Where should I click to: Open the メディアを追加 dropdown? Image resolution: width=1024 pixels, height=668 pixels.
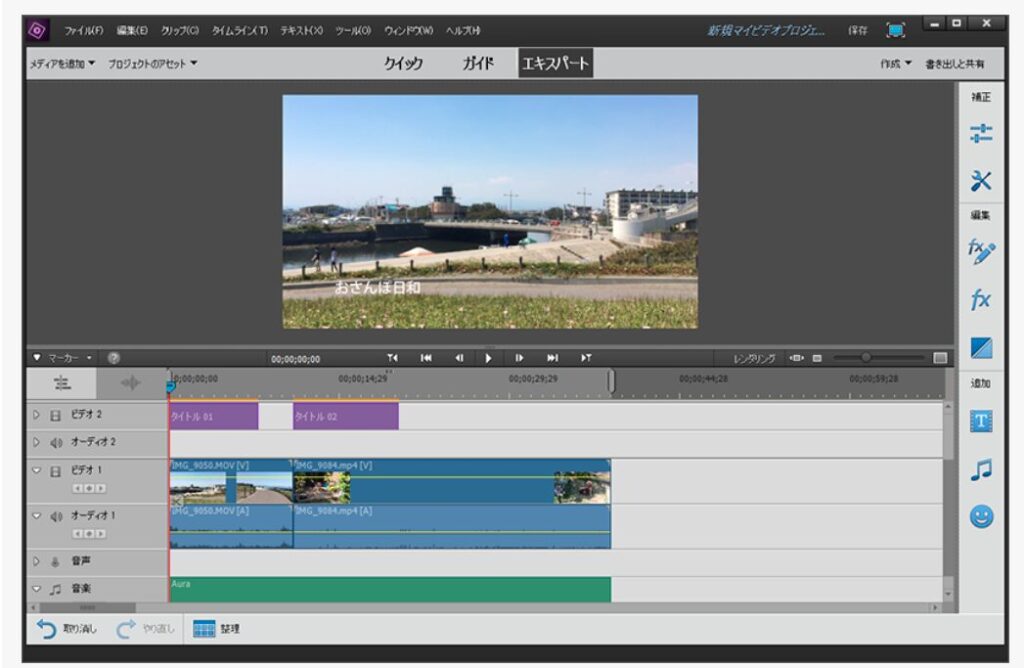62,63
